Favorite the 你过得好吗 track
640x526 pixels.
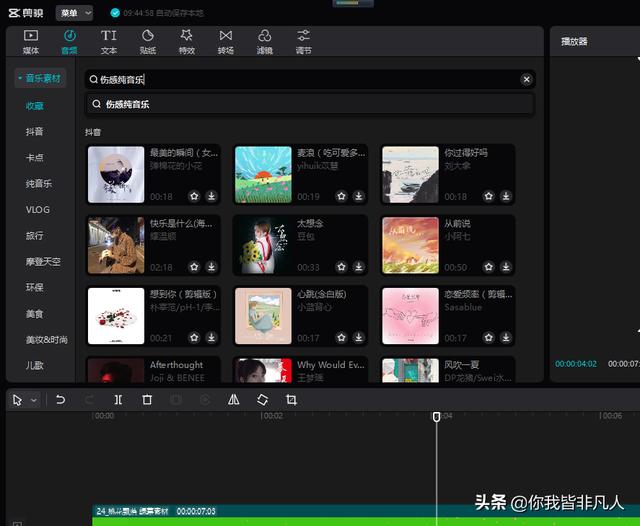(489, 196)
